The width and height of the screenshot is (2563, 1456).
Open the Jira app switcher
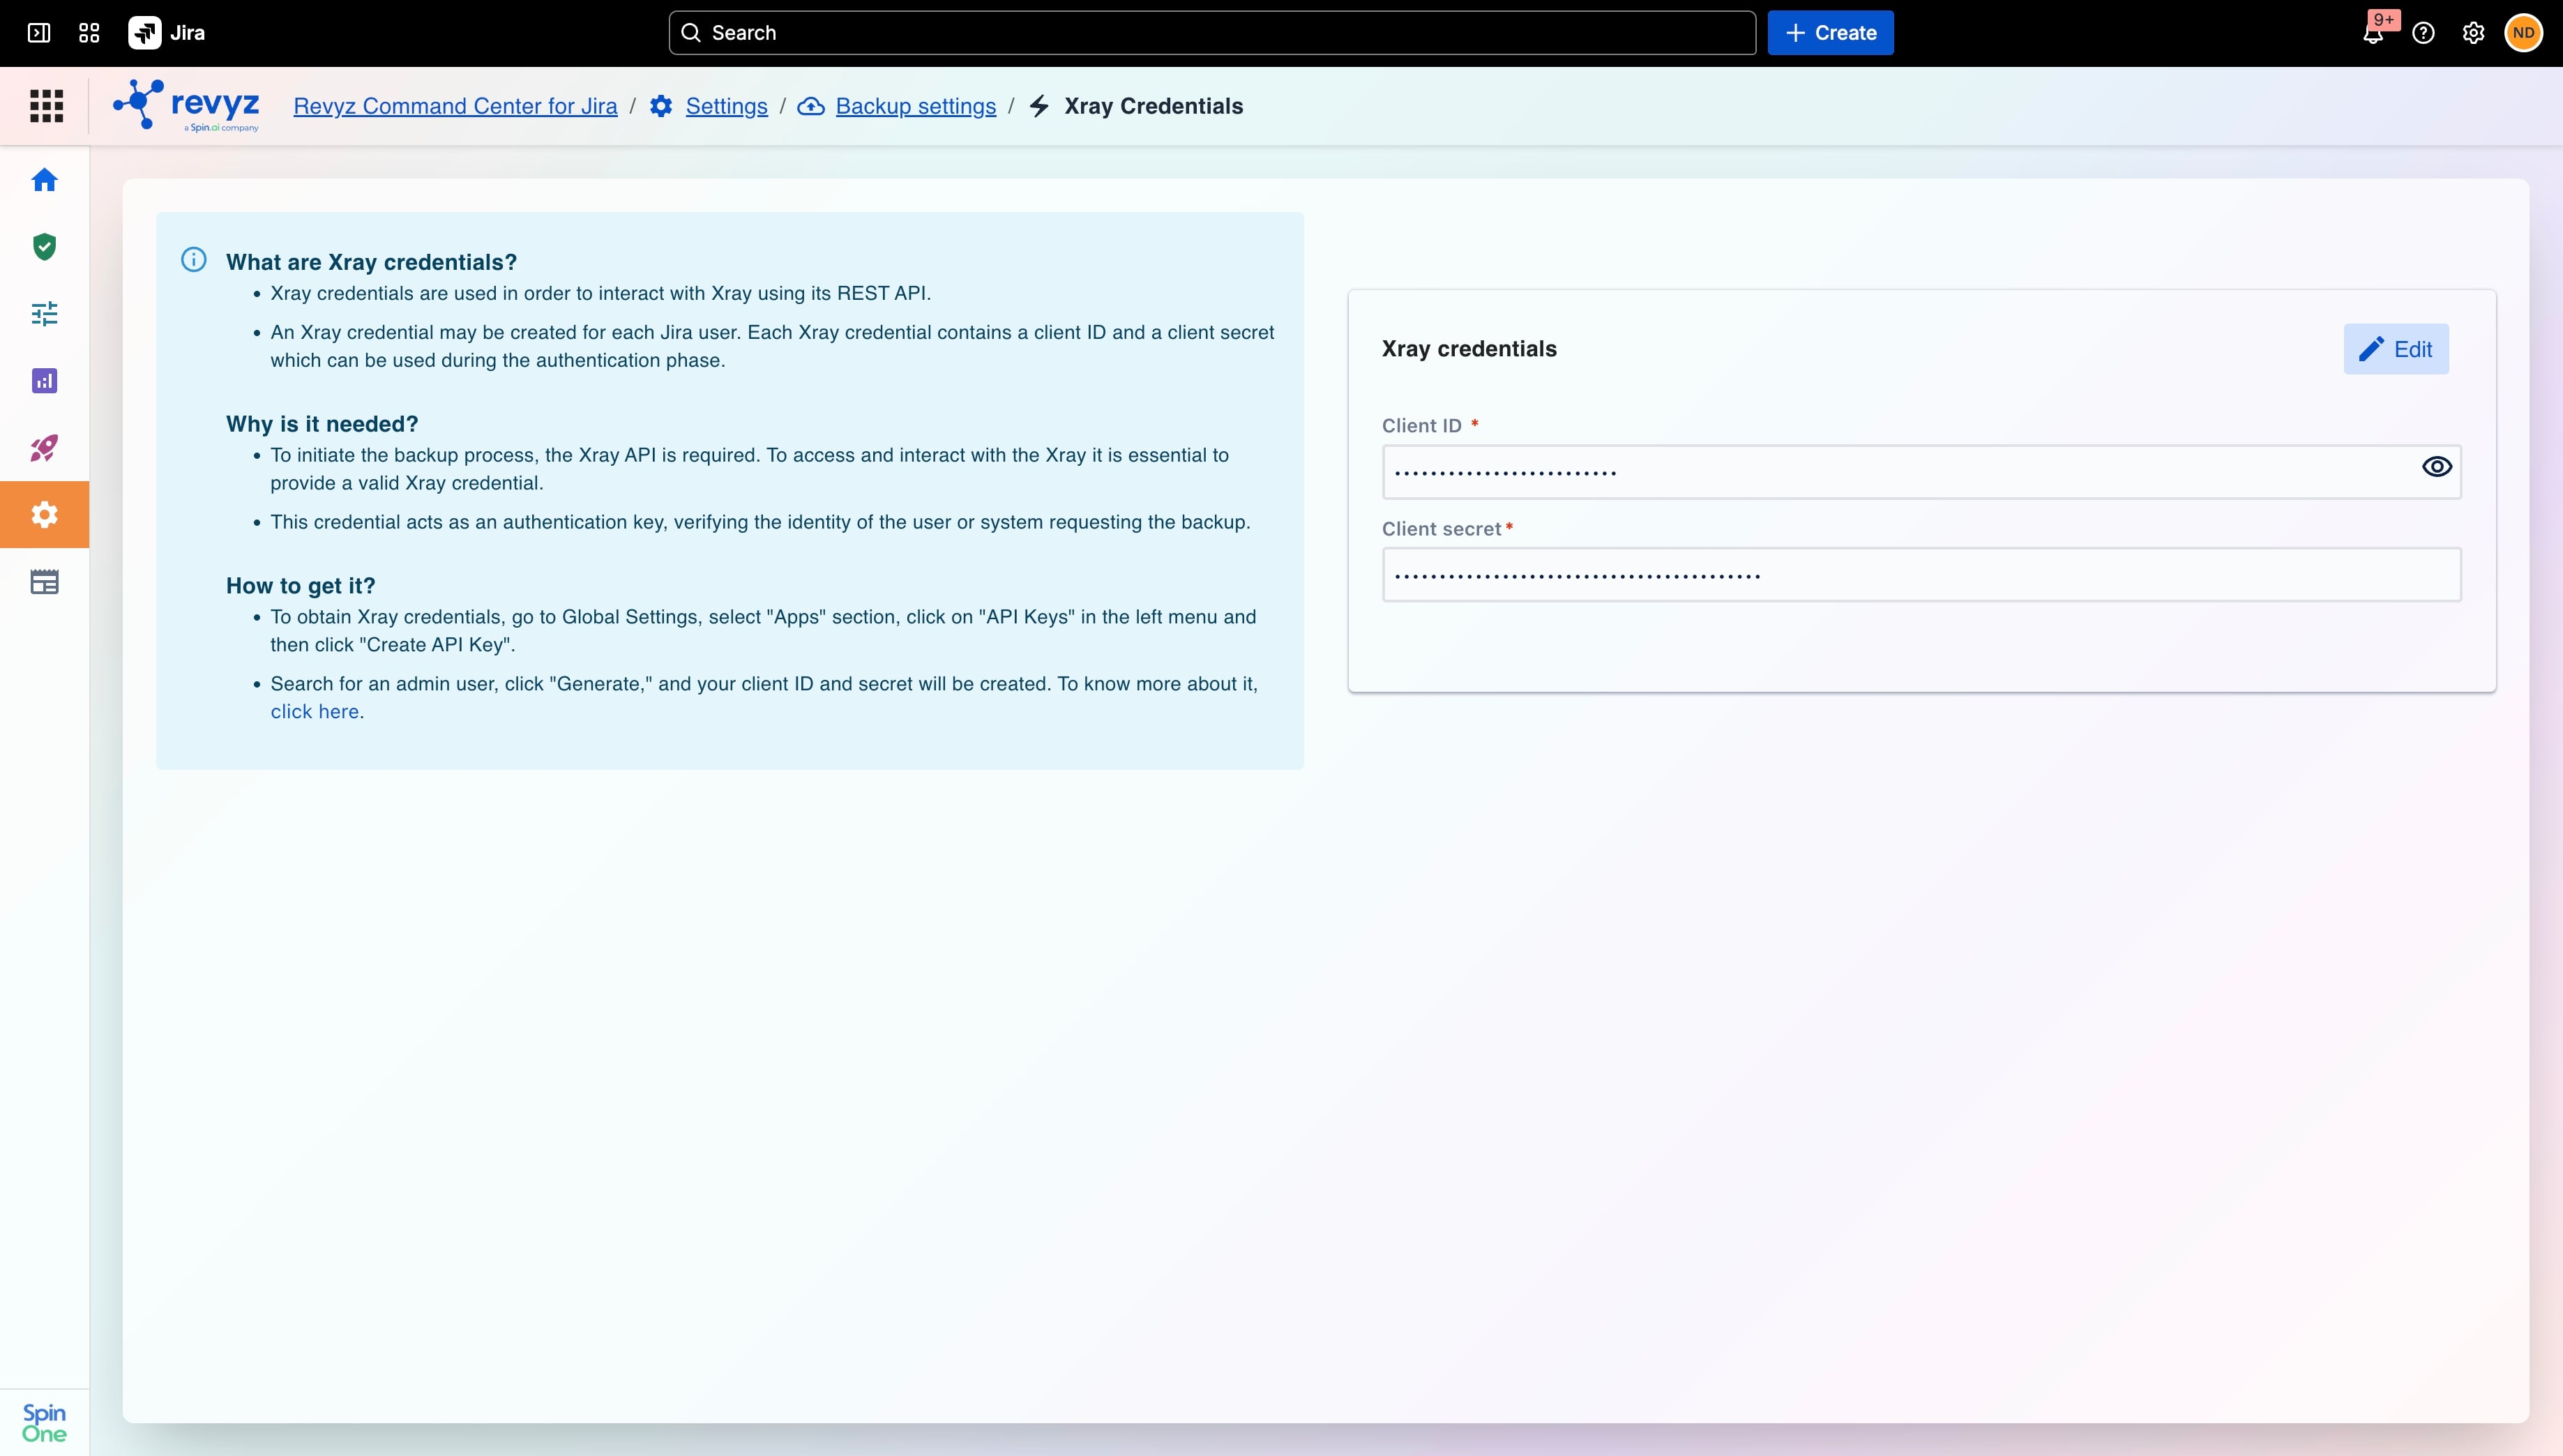(89, 33)
